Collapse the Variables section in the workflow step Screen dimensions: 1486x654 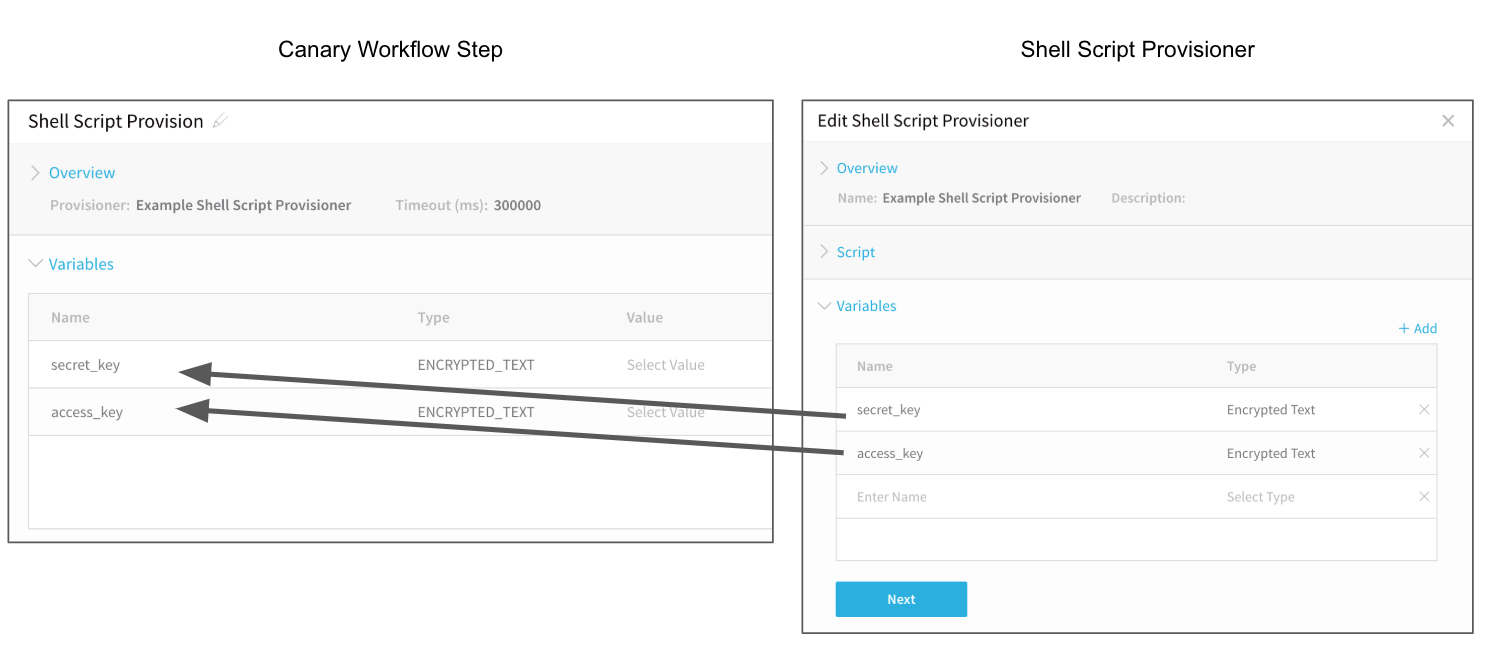coord(71,264)
